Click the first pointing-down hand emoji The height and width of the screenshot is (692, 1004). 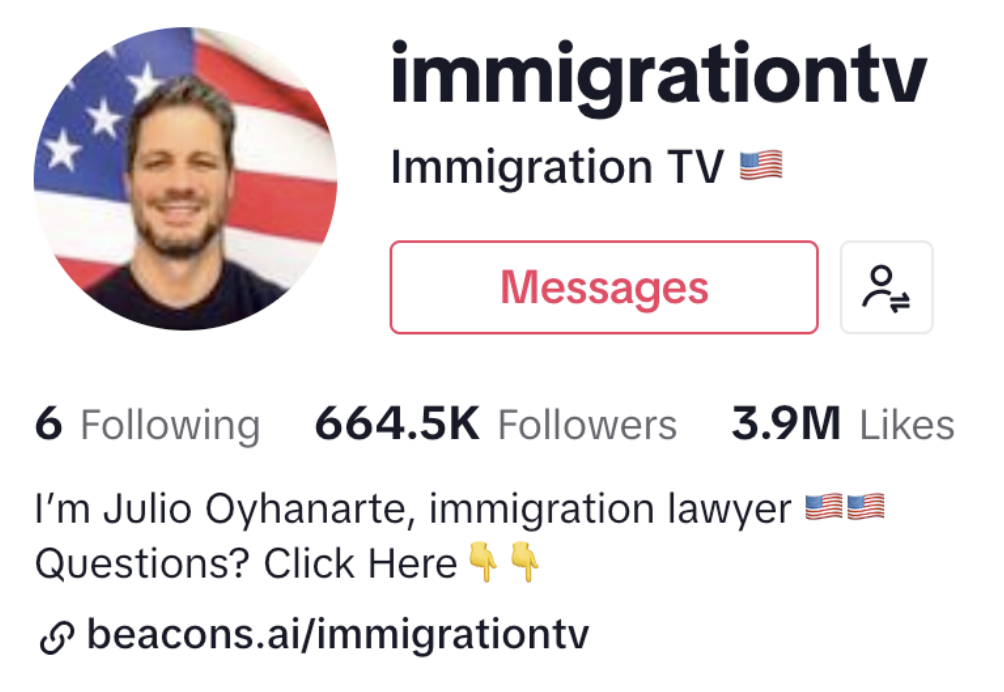click(483, 561)
